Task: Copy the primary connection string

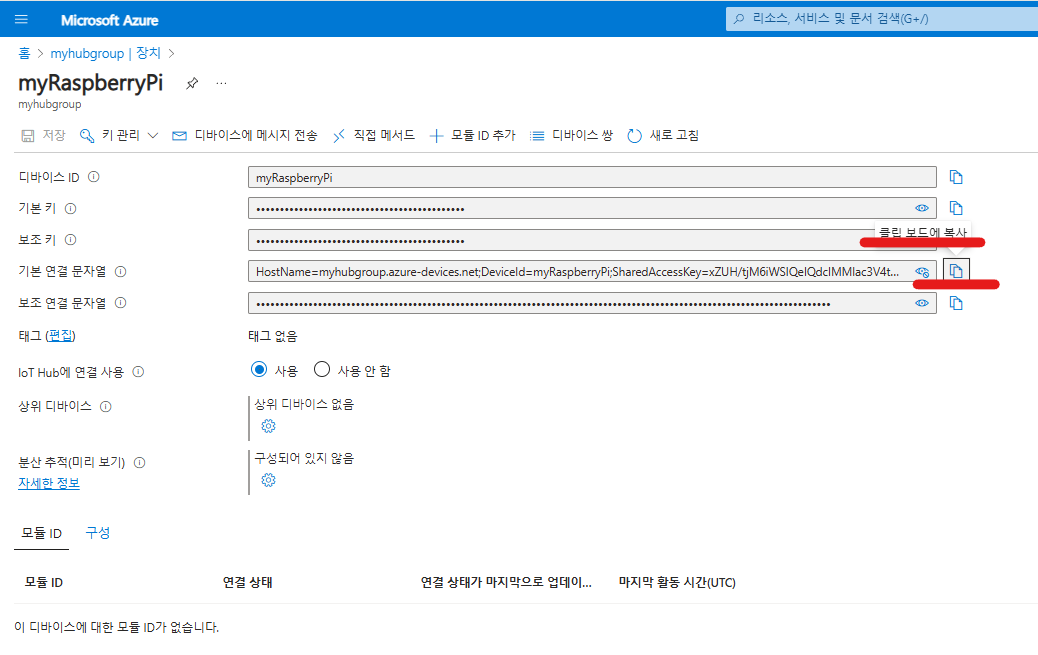Action: click(956, 271)
